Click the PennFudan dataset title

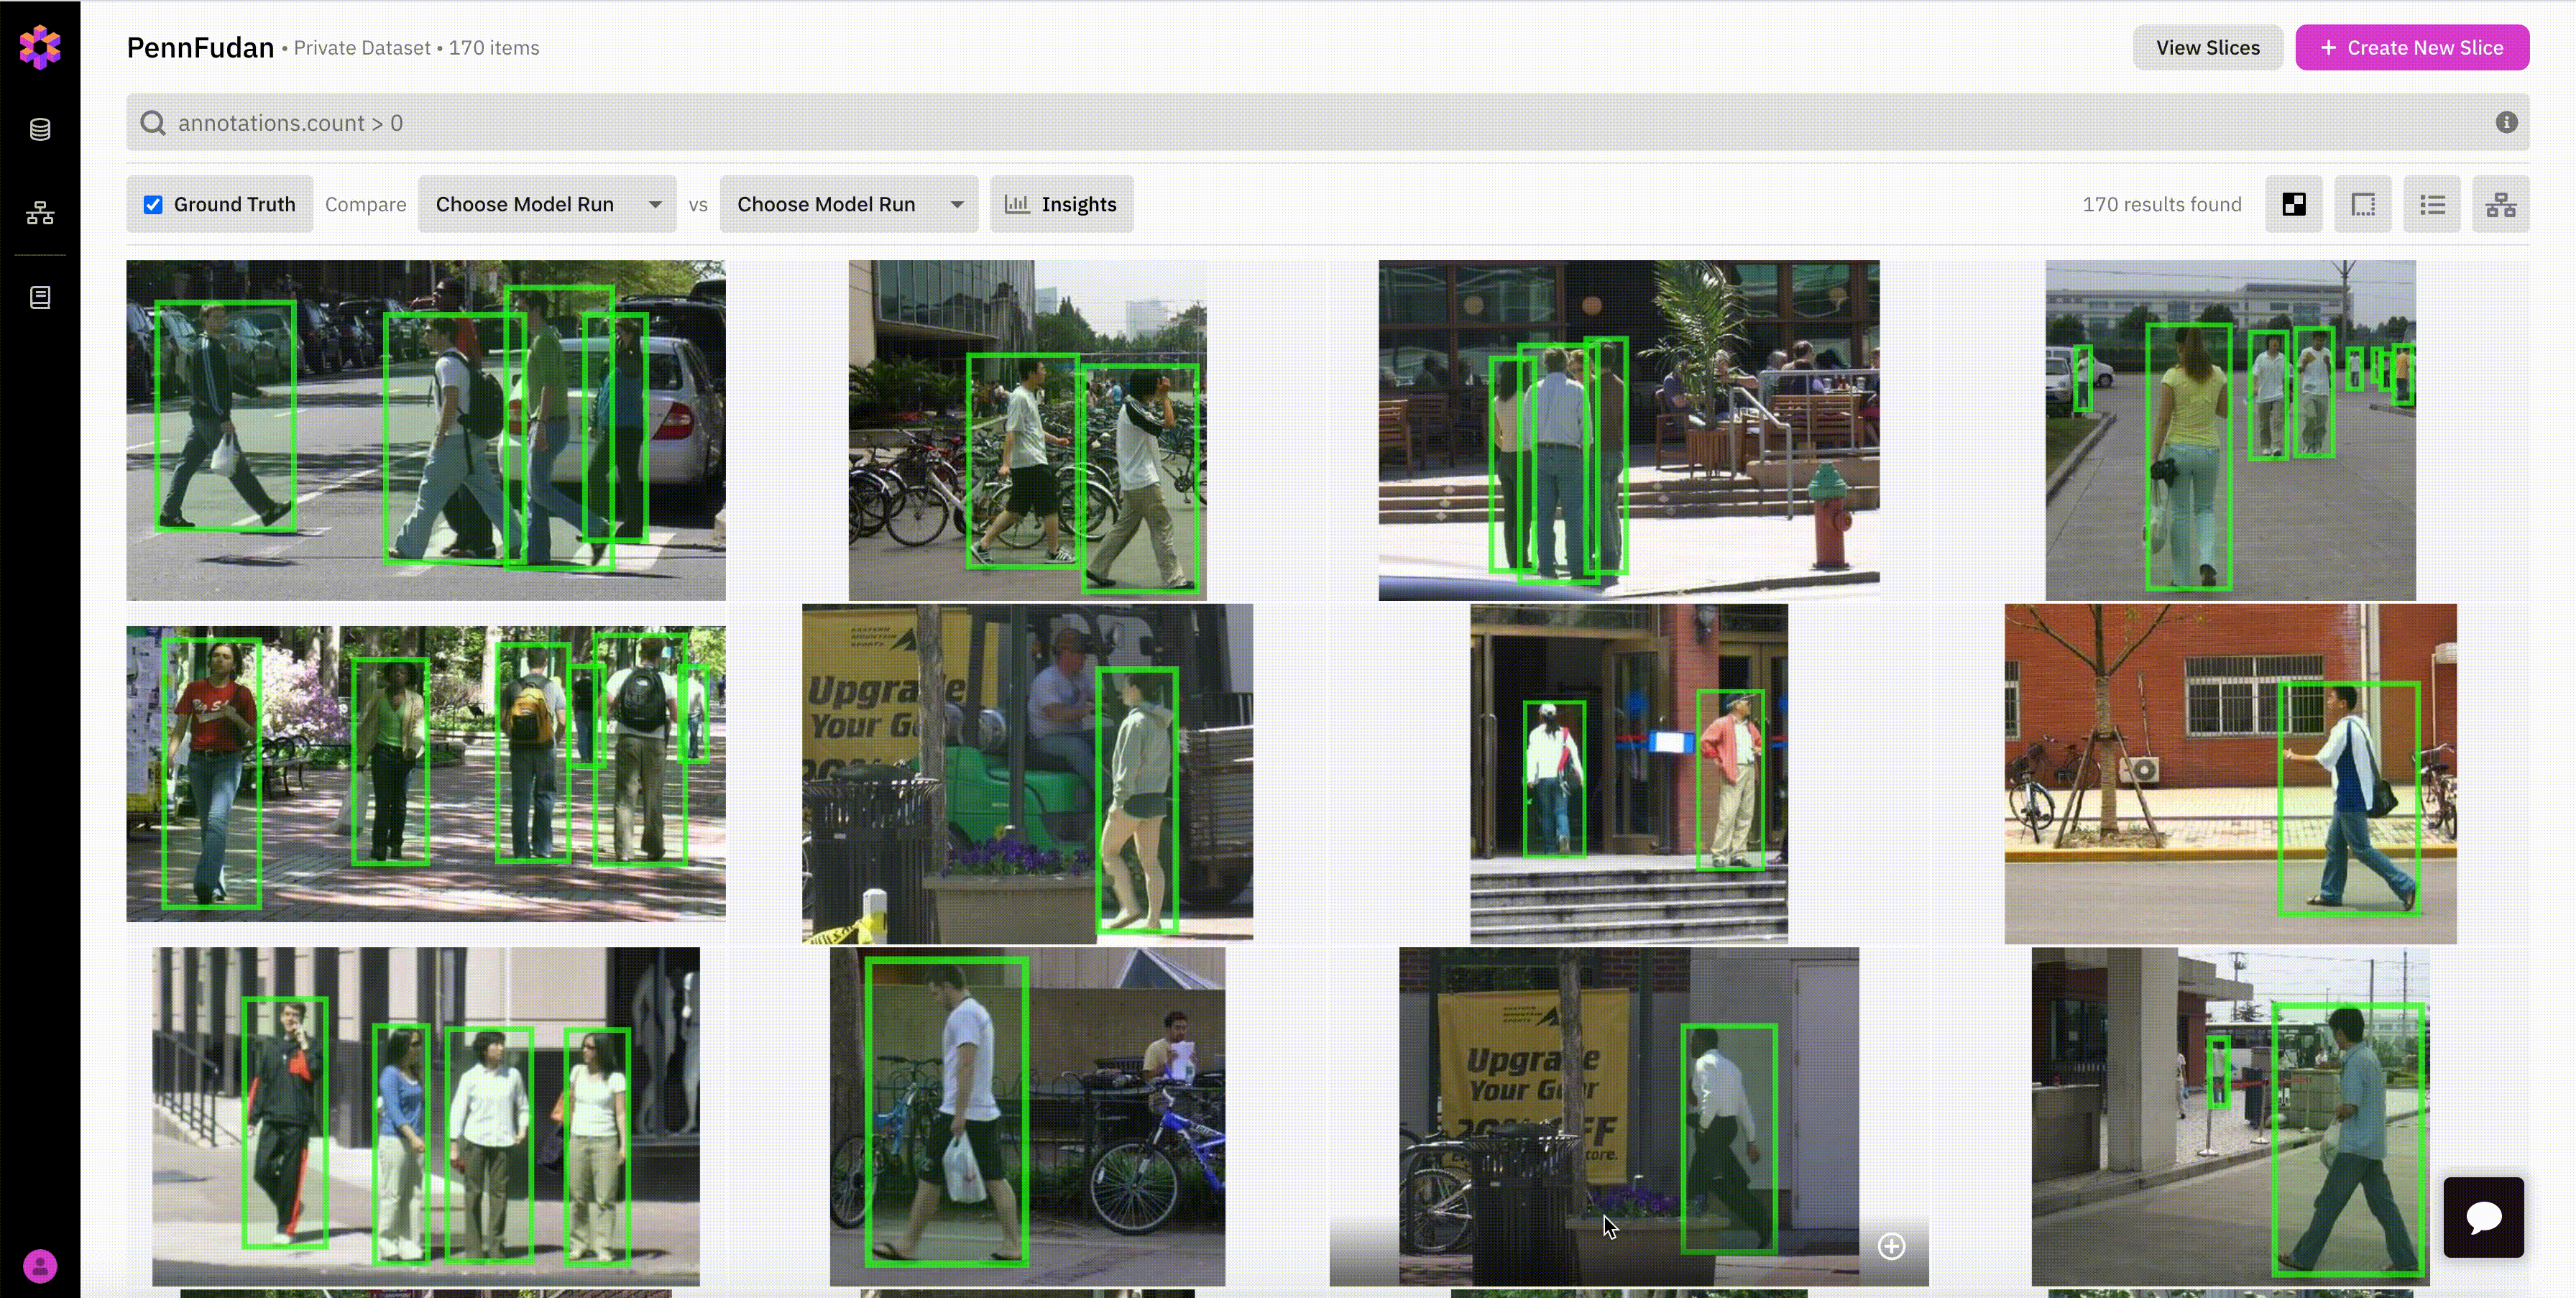coord(200,47)
